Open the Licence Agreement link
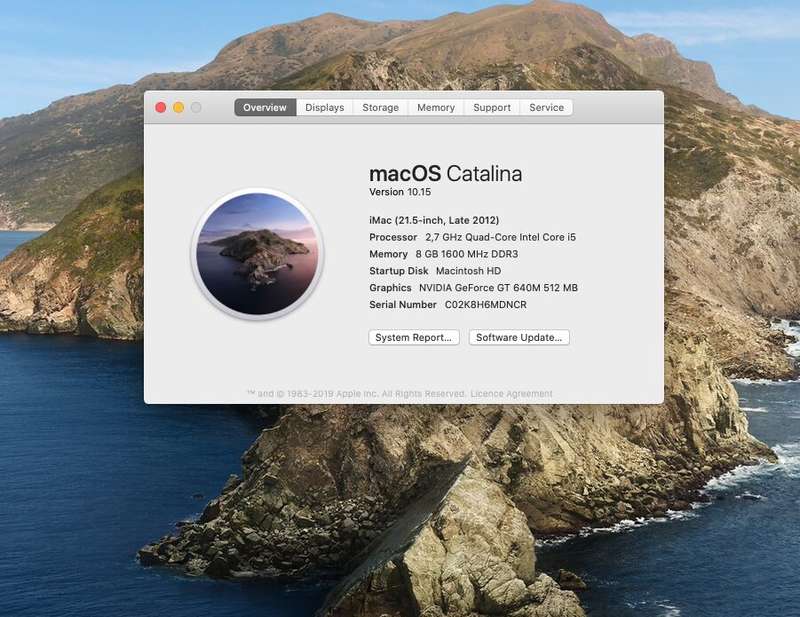This screenshot has height=617, width=800. pyautogui.click(x=511, y=393)
